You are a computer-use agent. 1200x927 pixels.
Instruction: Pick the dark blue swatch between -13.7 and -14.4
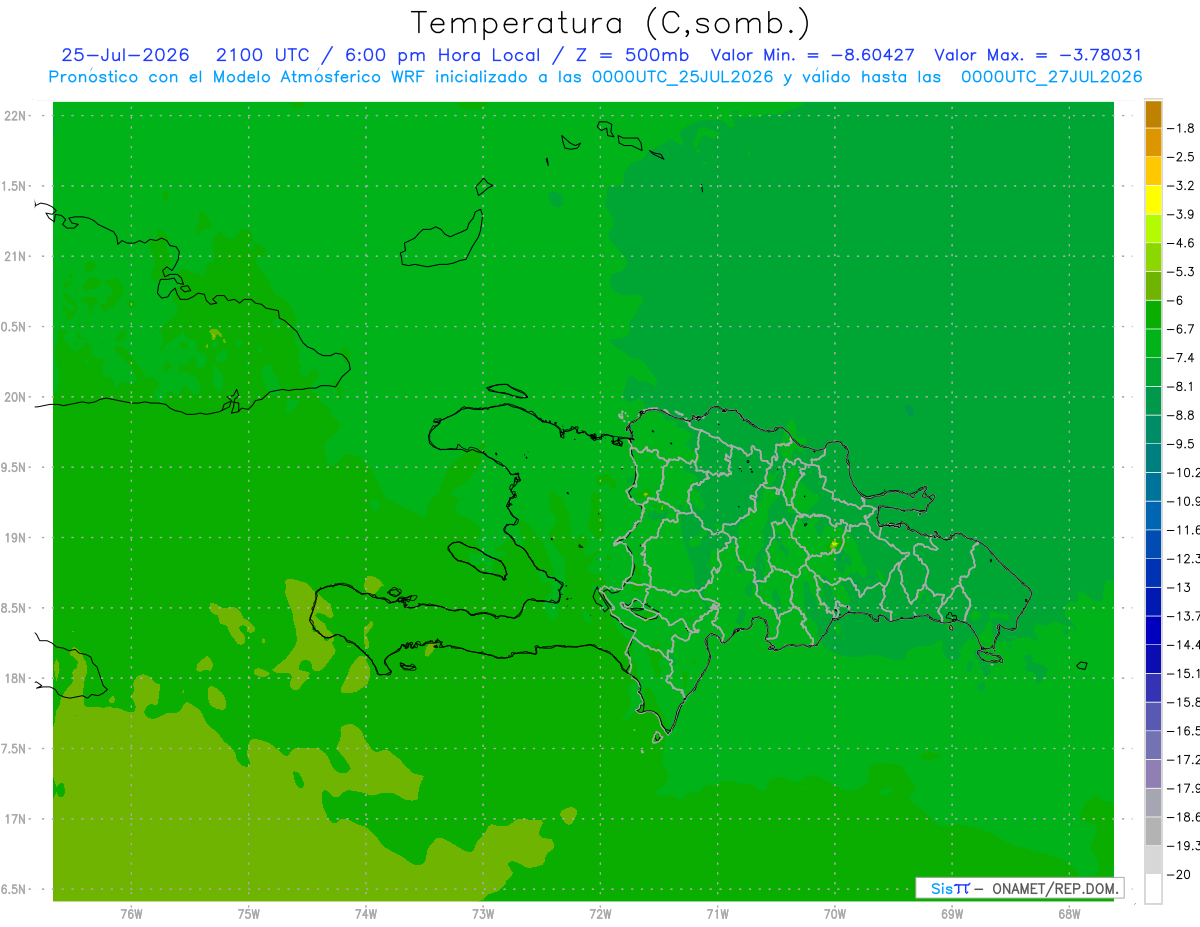coord(1153,630)
